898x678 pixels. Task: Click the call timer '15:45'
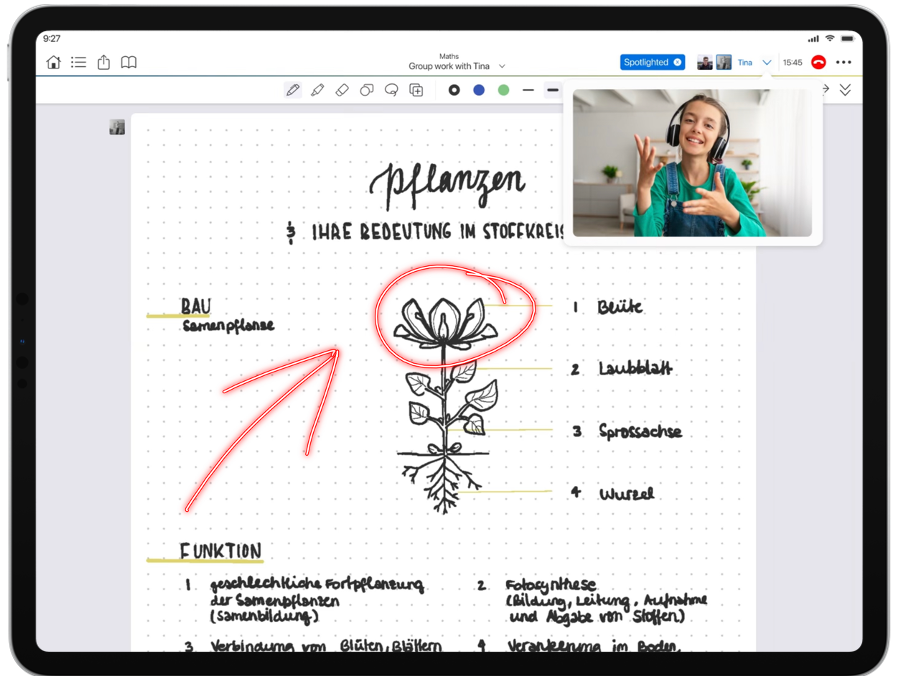click(x=793, y=62)
